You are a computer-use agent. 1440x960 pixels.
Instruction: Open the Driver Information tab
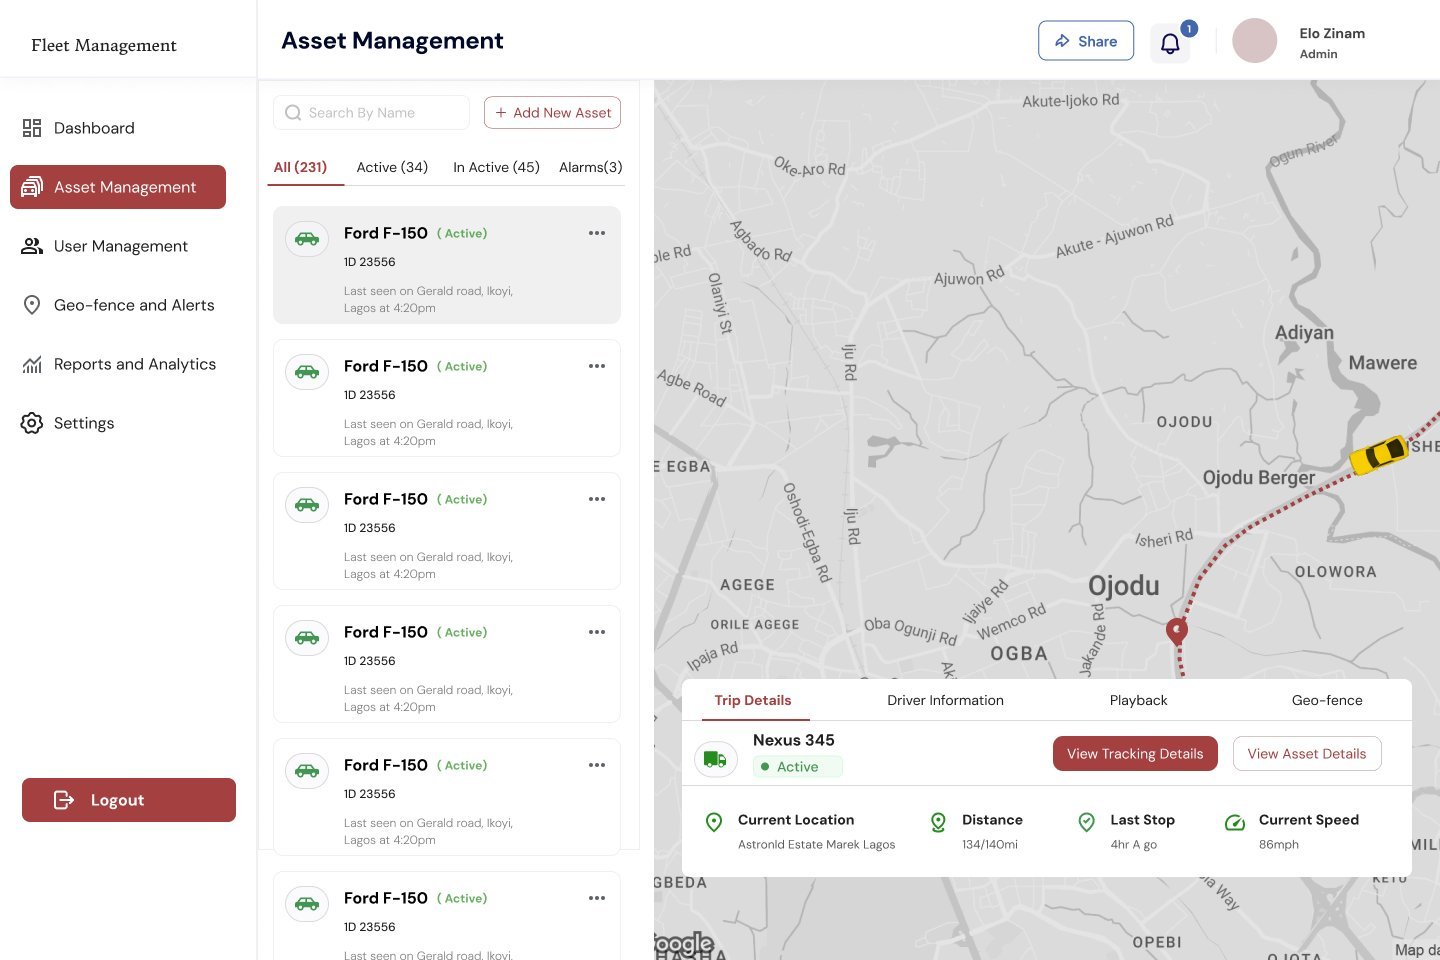click(x=945, y=700)
